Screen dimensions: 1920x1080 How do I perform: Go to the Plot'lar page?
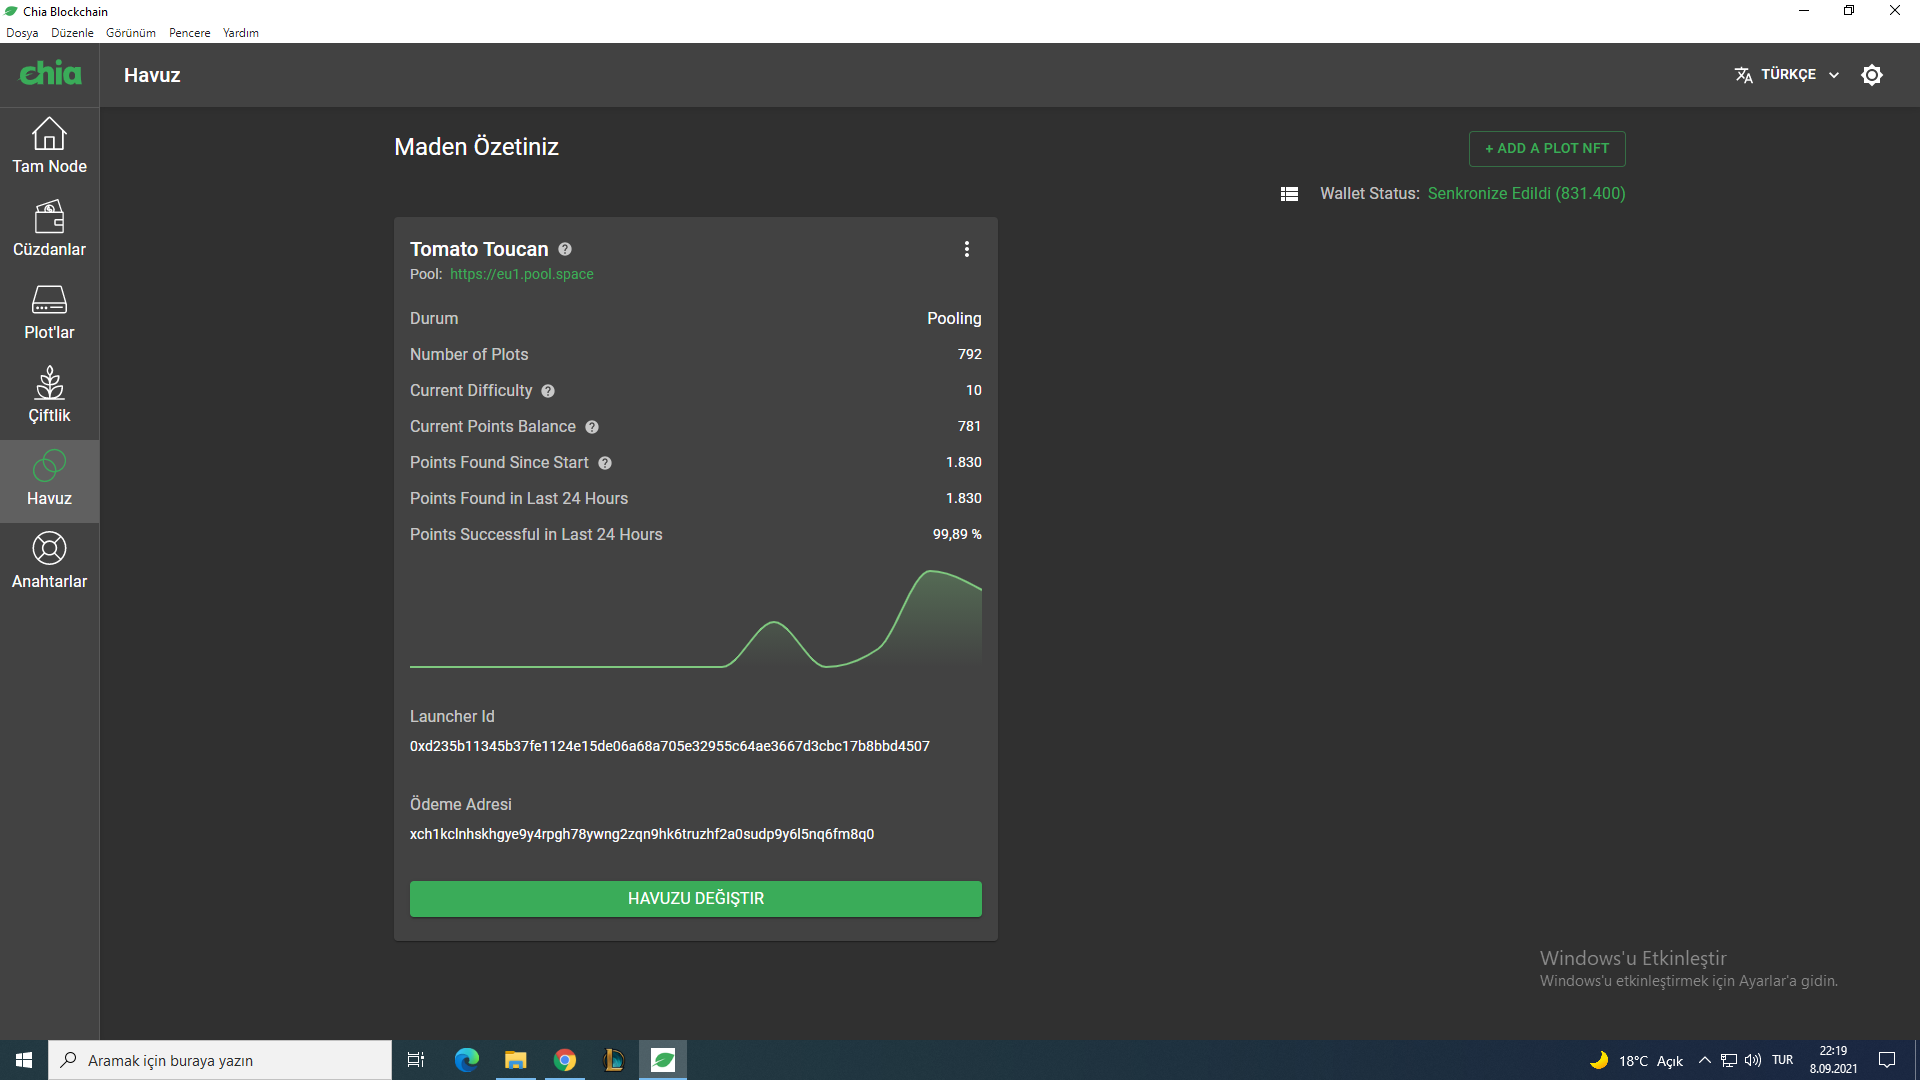click(49, 312)
